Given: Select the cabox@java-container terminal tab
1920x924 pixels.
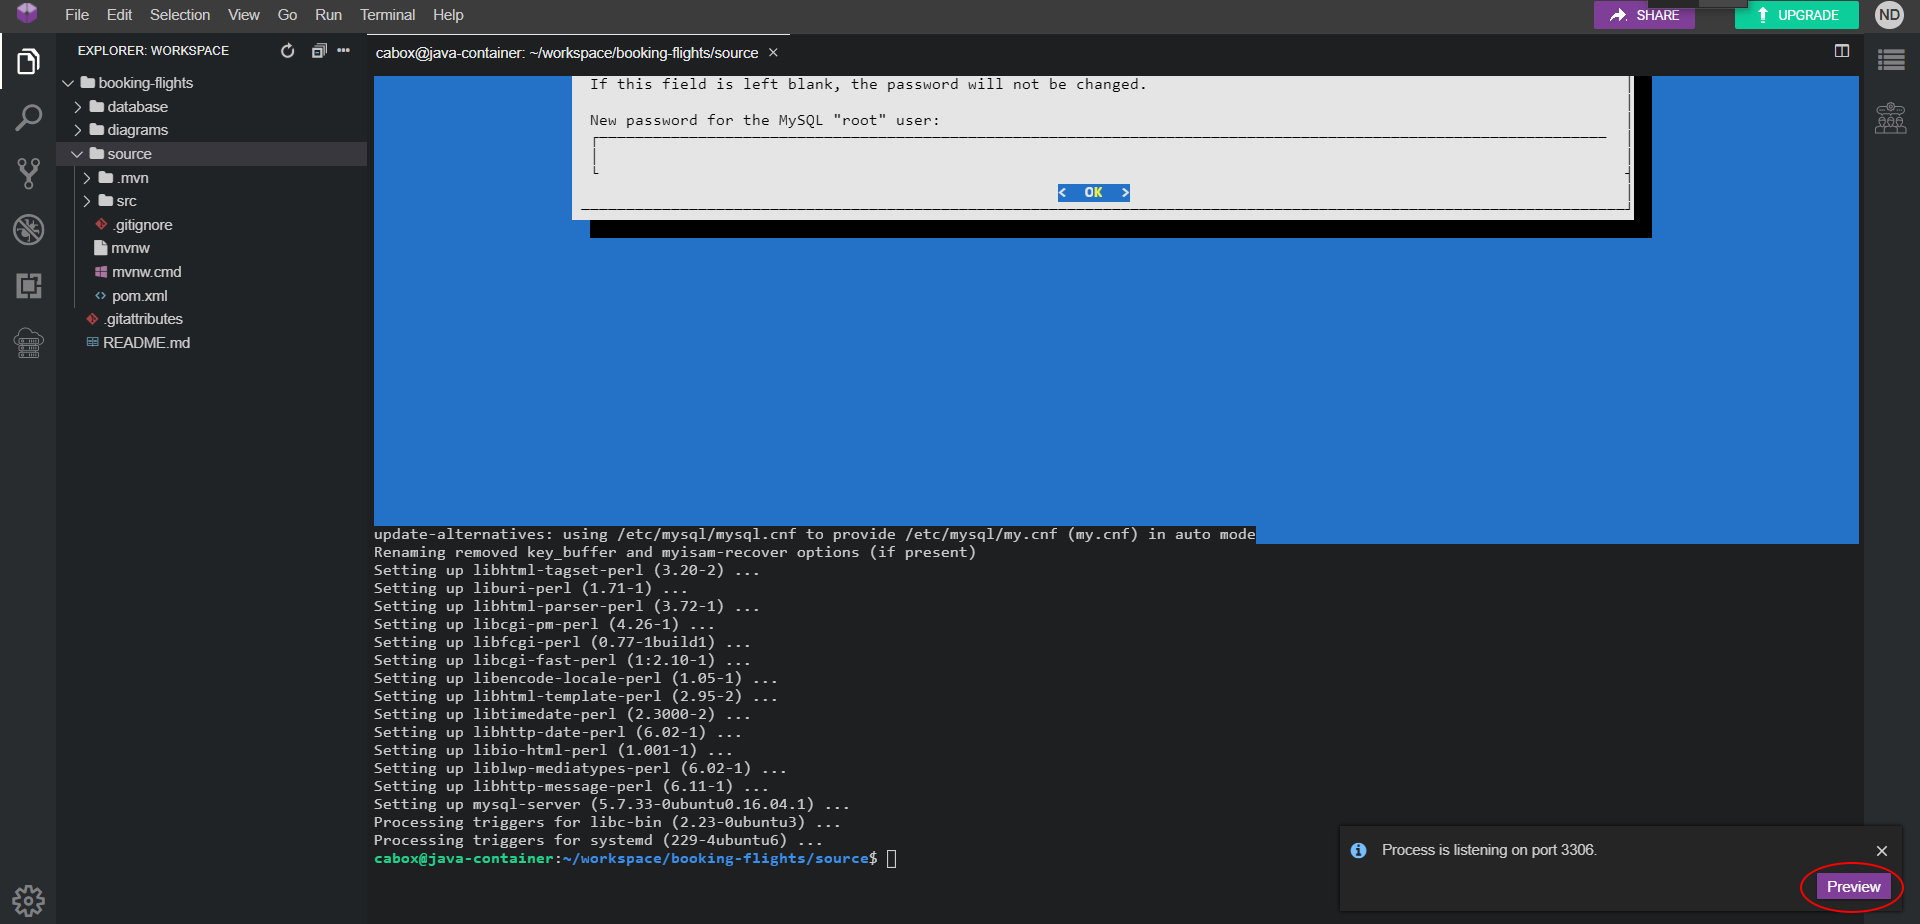Looking at the screenshot, I should [x=567, y=53].
